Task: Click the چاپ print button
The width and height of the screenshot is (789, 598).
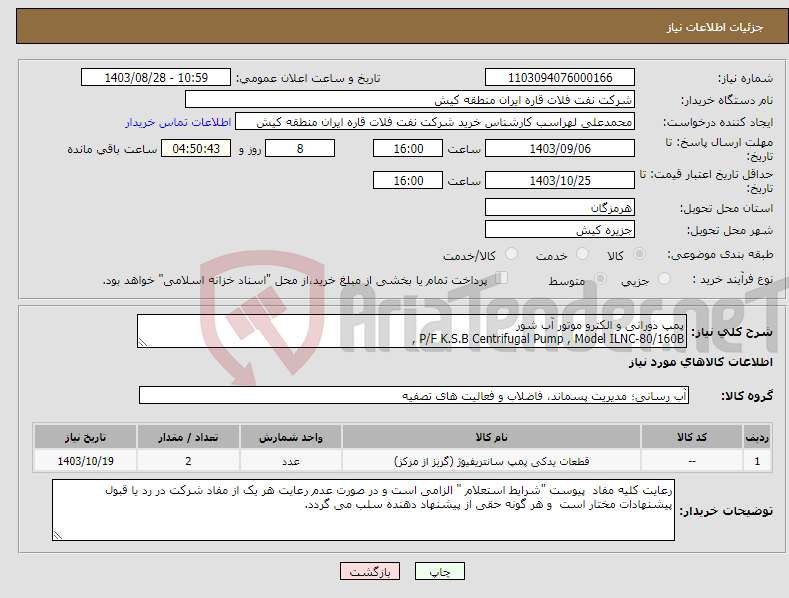Action: click(x=440, y=571)
